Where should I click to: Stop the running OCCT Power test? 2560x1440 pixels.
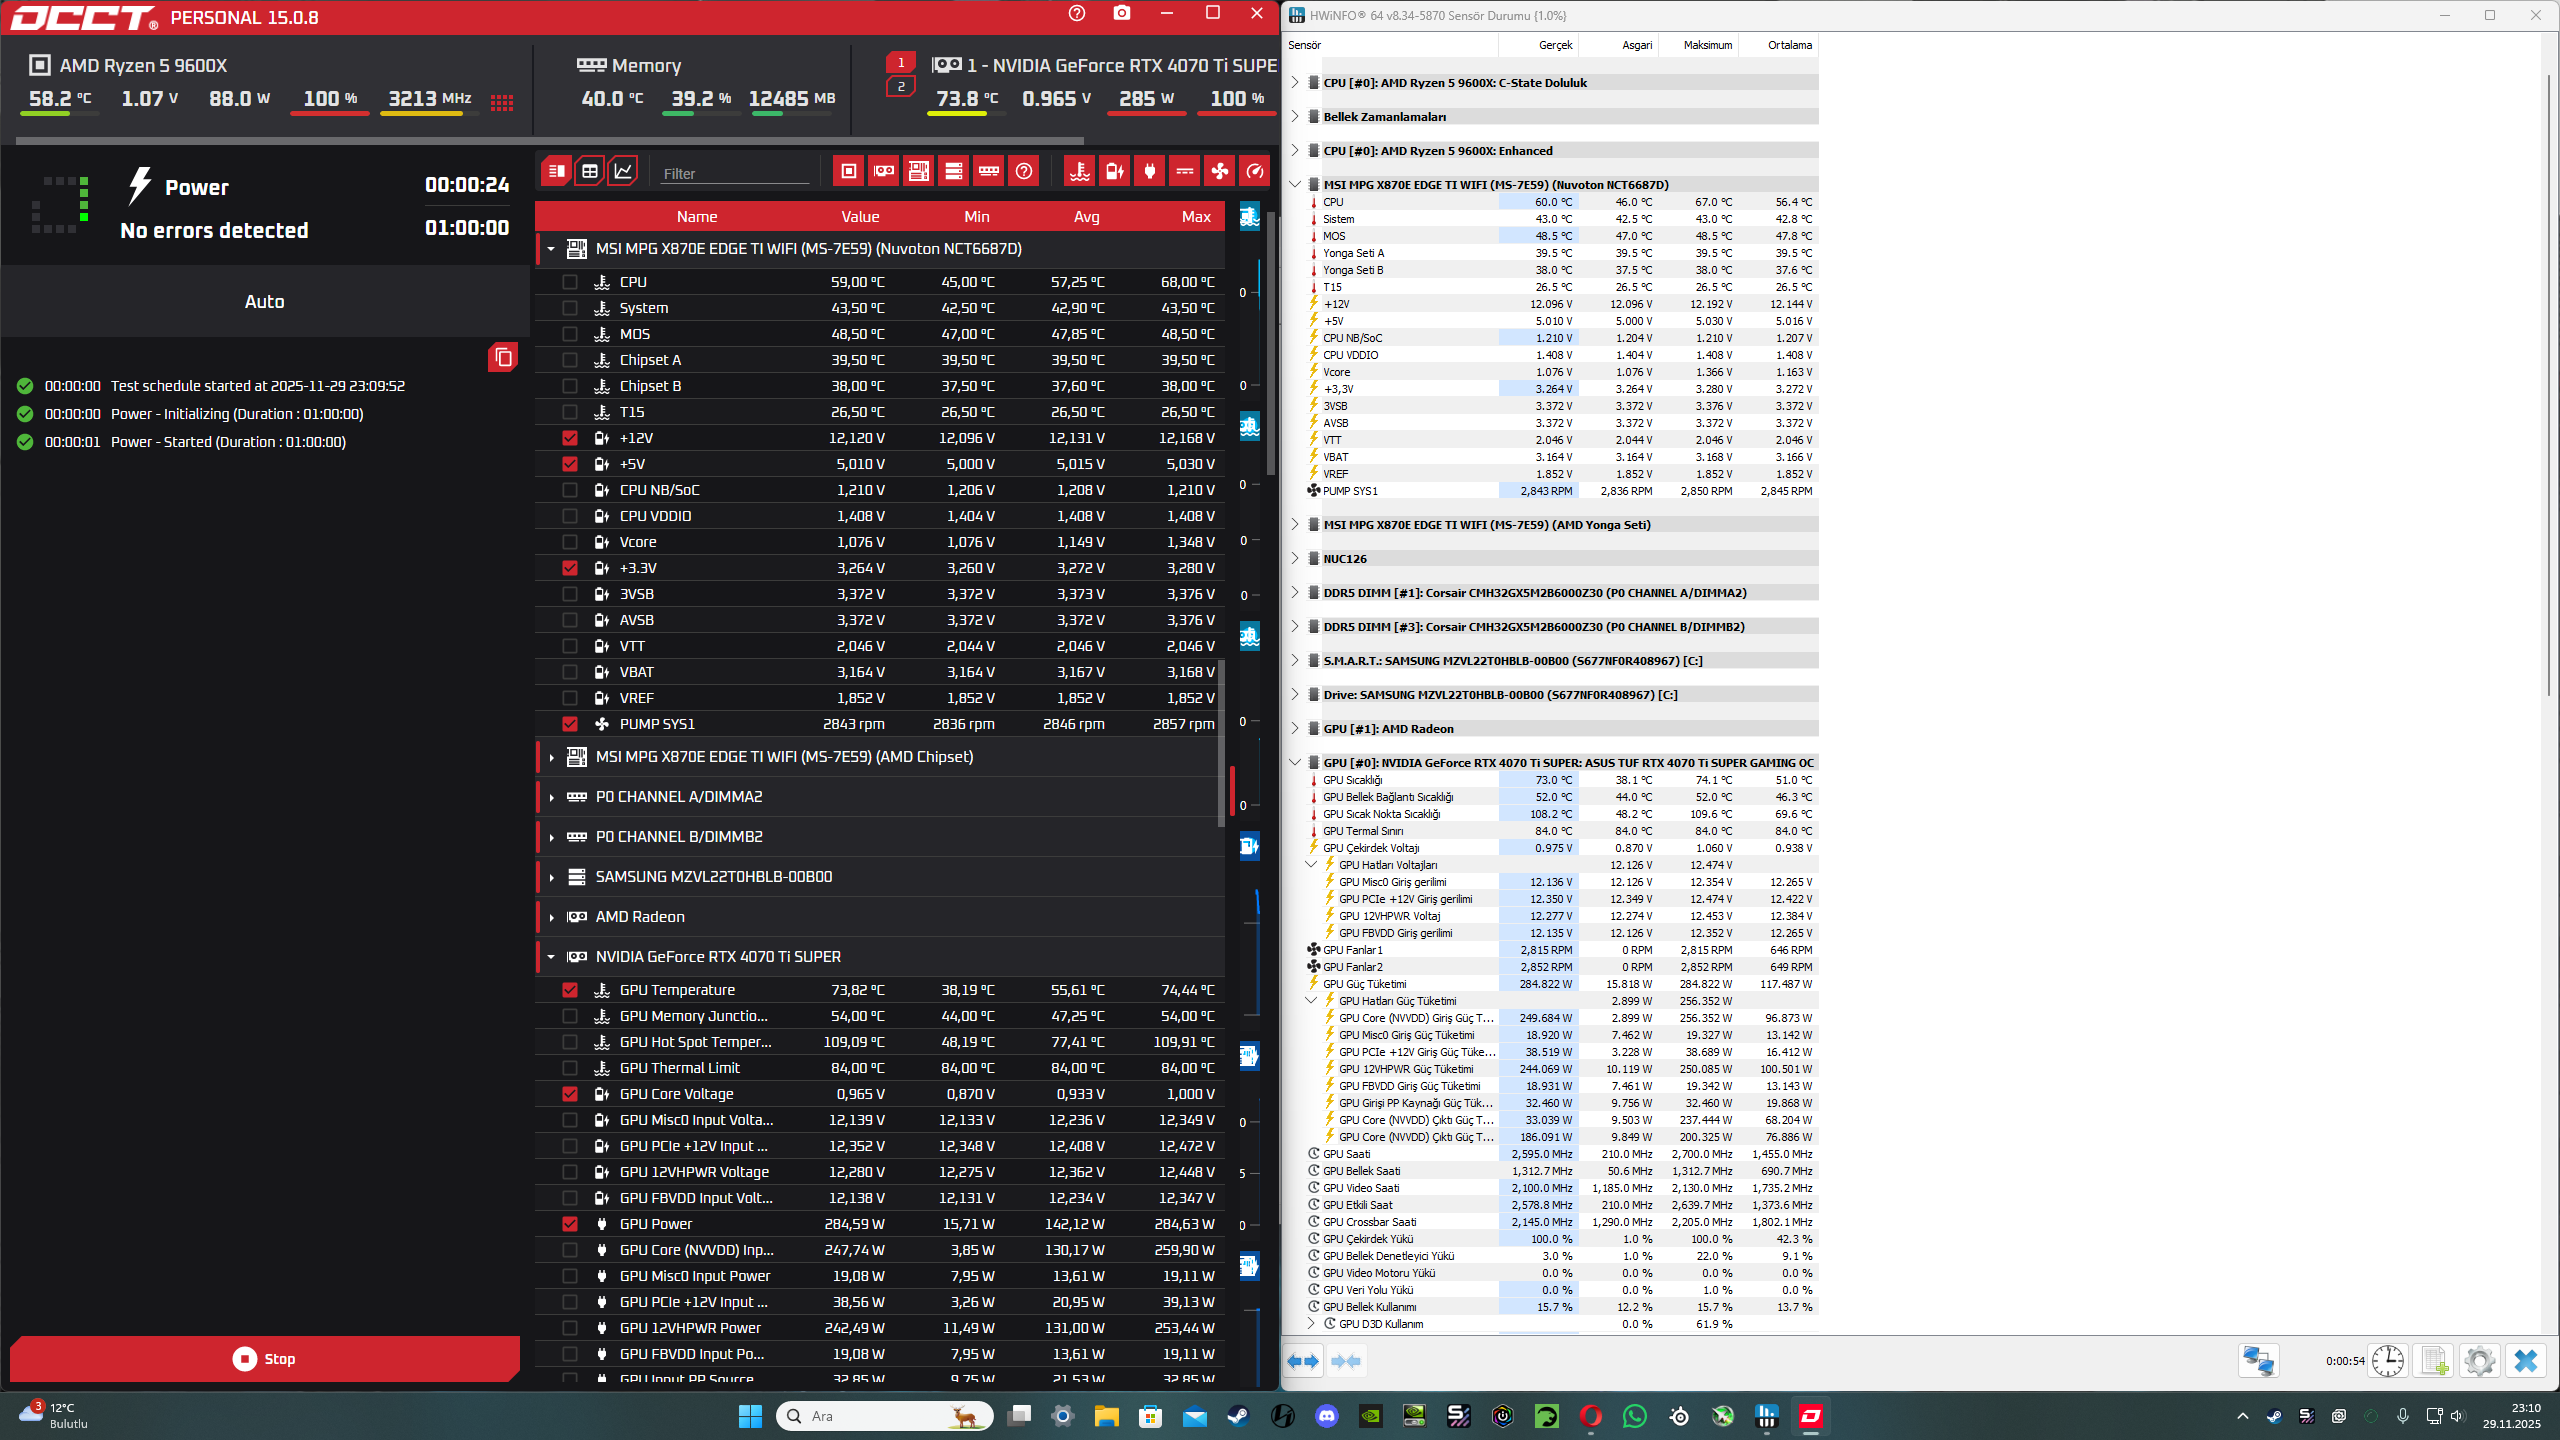pos(265,1359)
